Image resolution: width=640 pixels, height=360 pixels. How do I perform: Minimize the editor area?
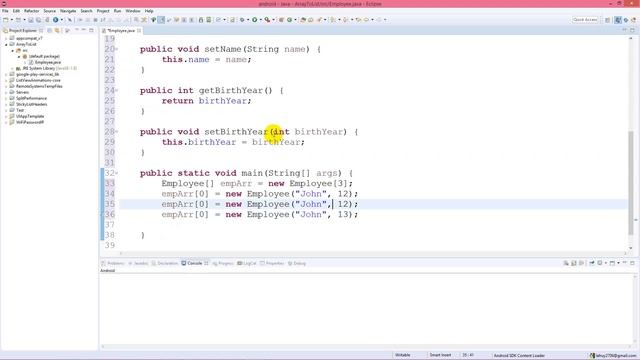tap(624, 30)
